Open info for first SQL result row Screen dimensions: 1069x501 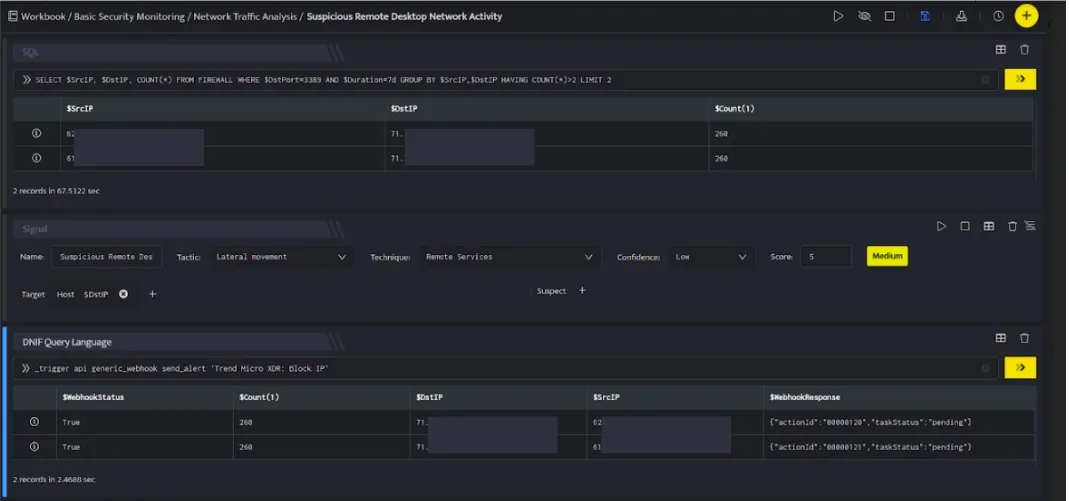(37, 134)
